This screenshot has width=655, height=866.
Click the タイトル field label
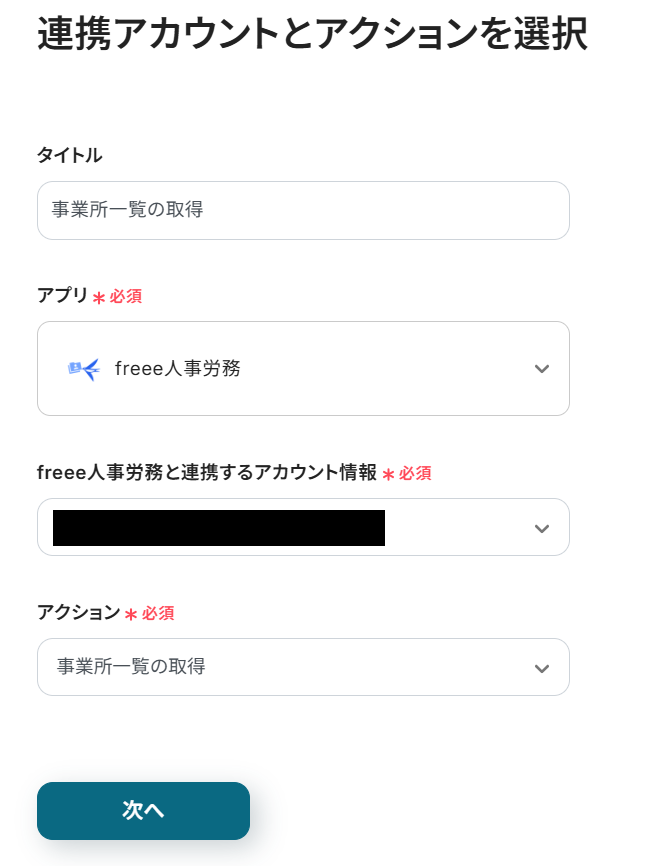(69, 155)
